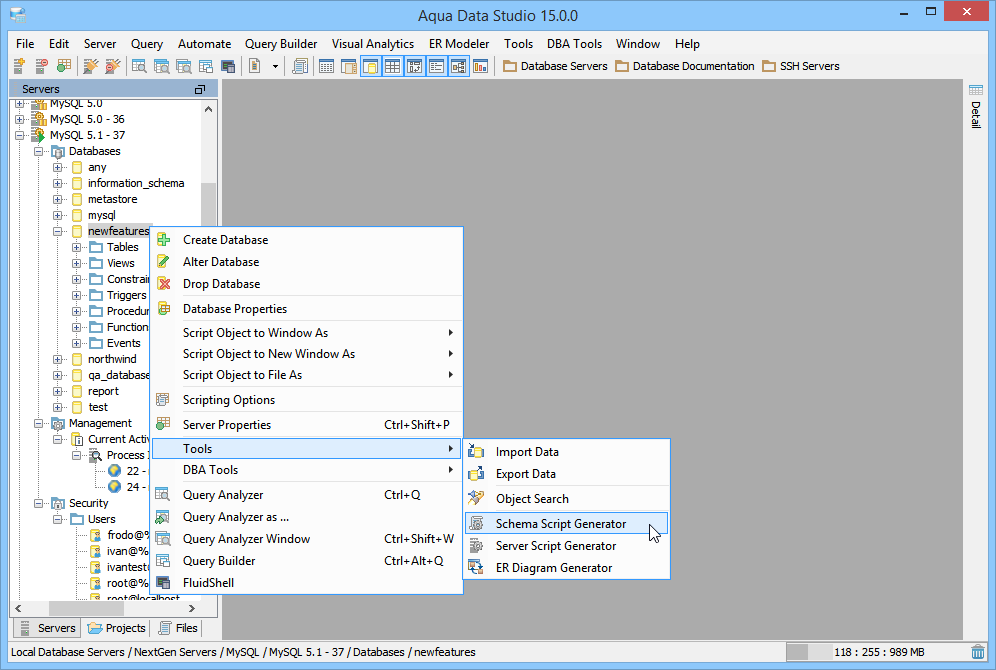The image size is (996, 670).
Task: Toggle the highlighted yellow cylinder panel button
Action: (371, 66)
